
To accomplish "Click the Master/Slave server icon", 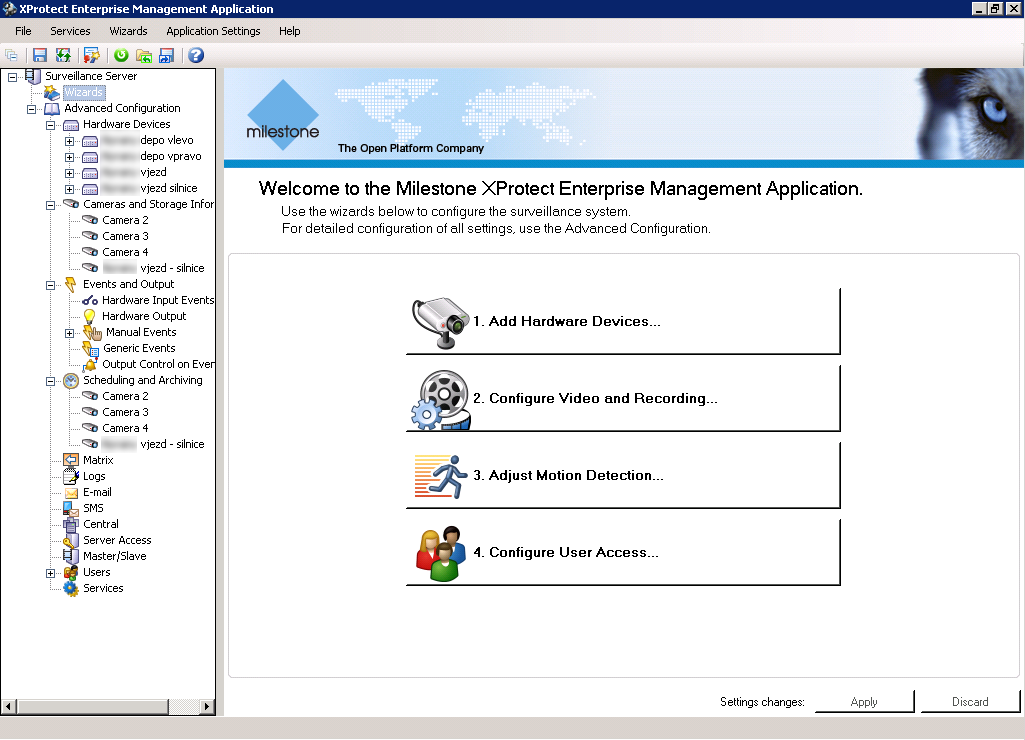I will 71,556.
